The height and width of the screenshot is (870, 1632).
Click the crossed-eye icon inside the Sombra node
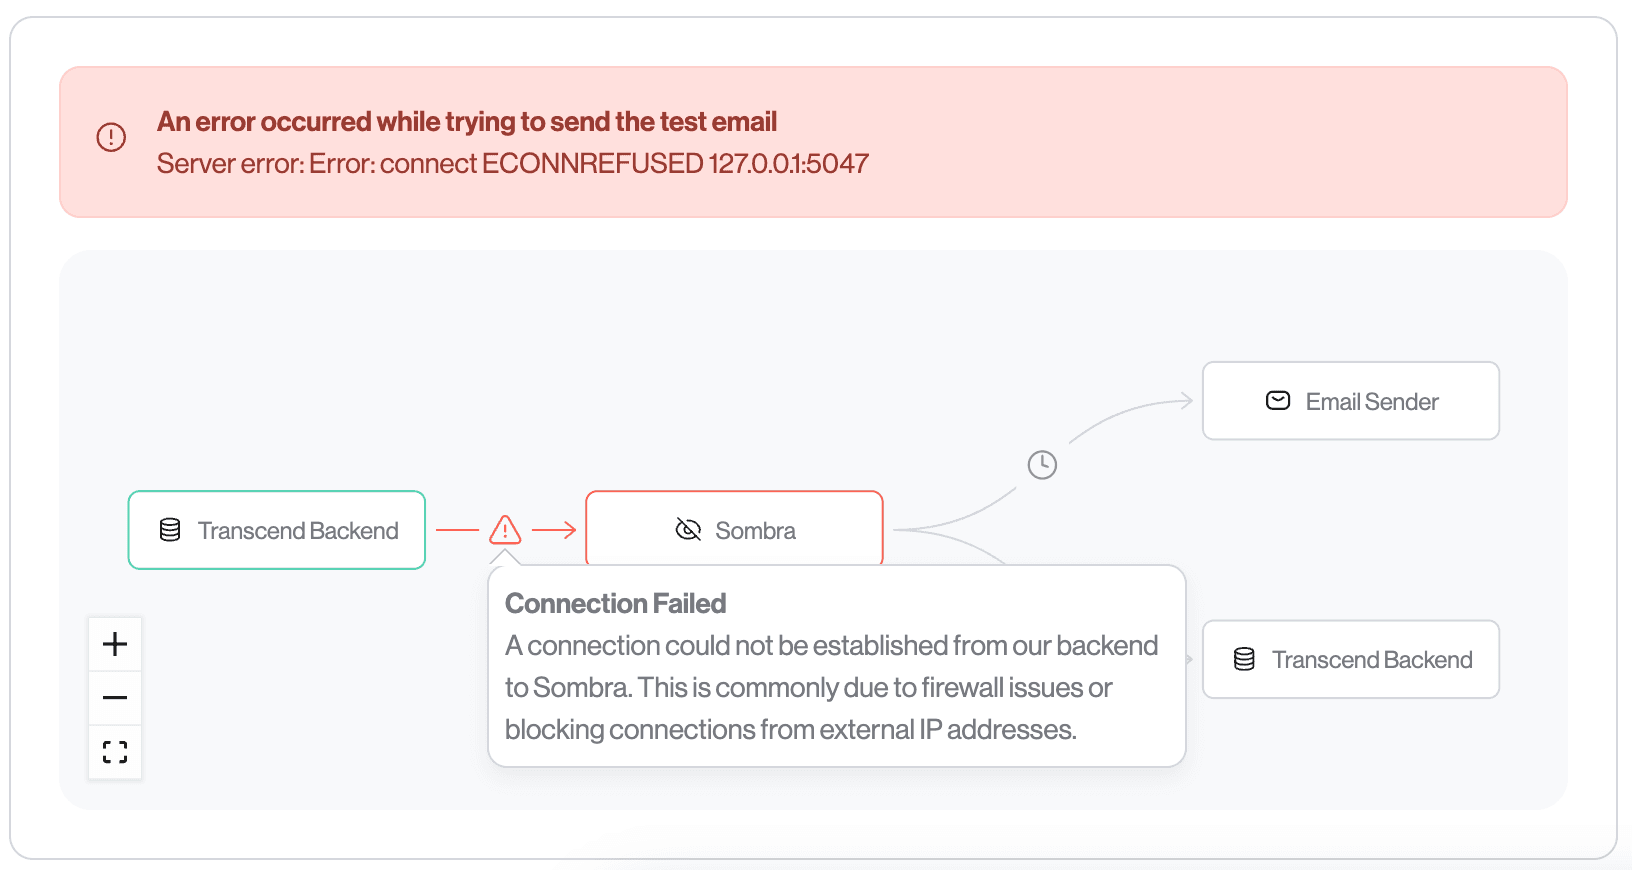point(688,530)
